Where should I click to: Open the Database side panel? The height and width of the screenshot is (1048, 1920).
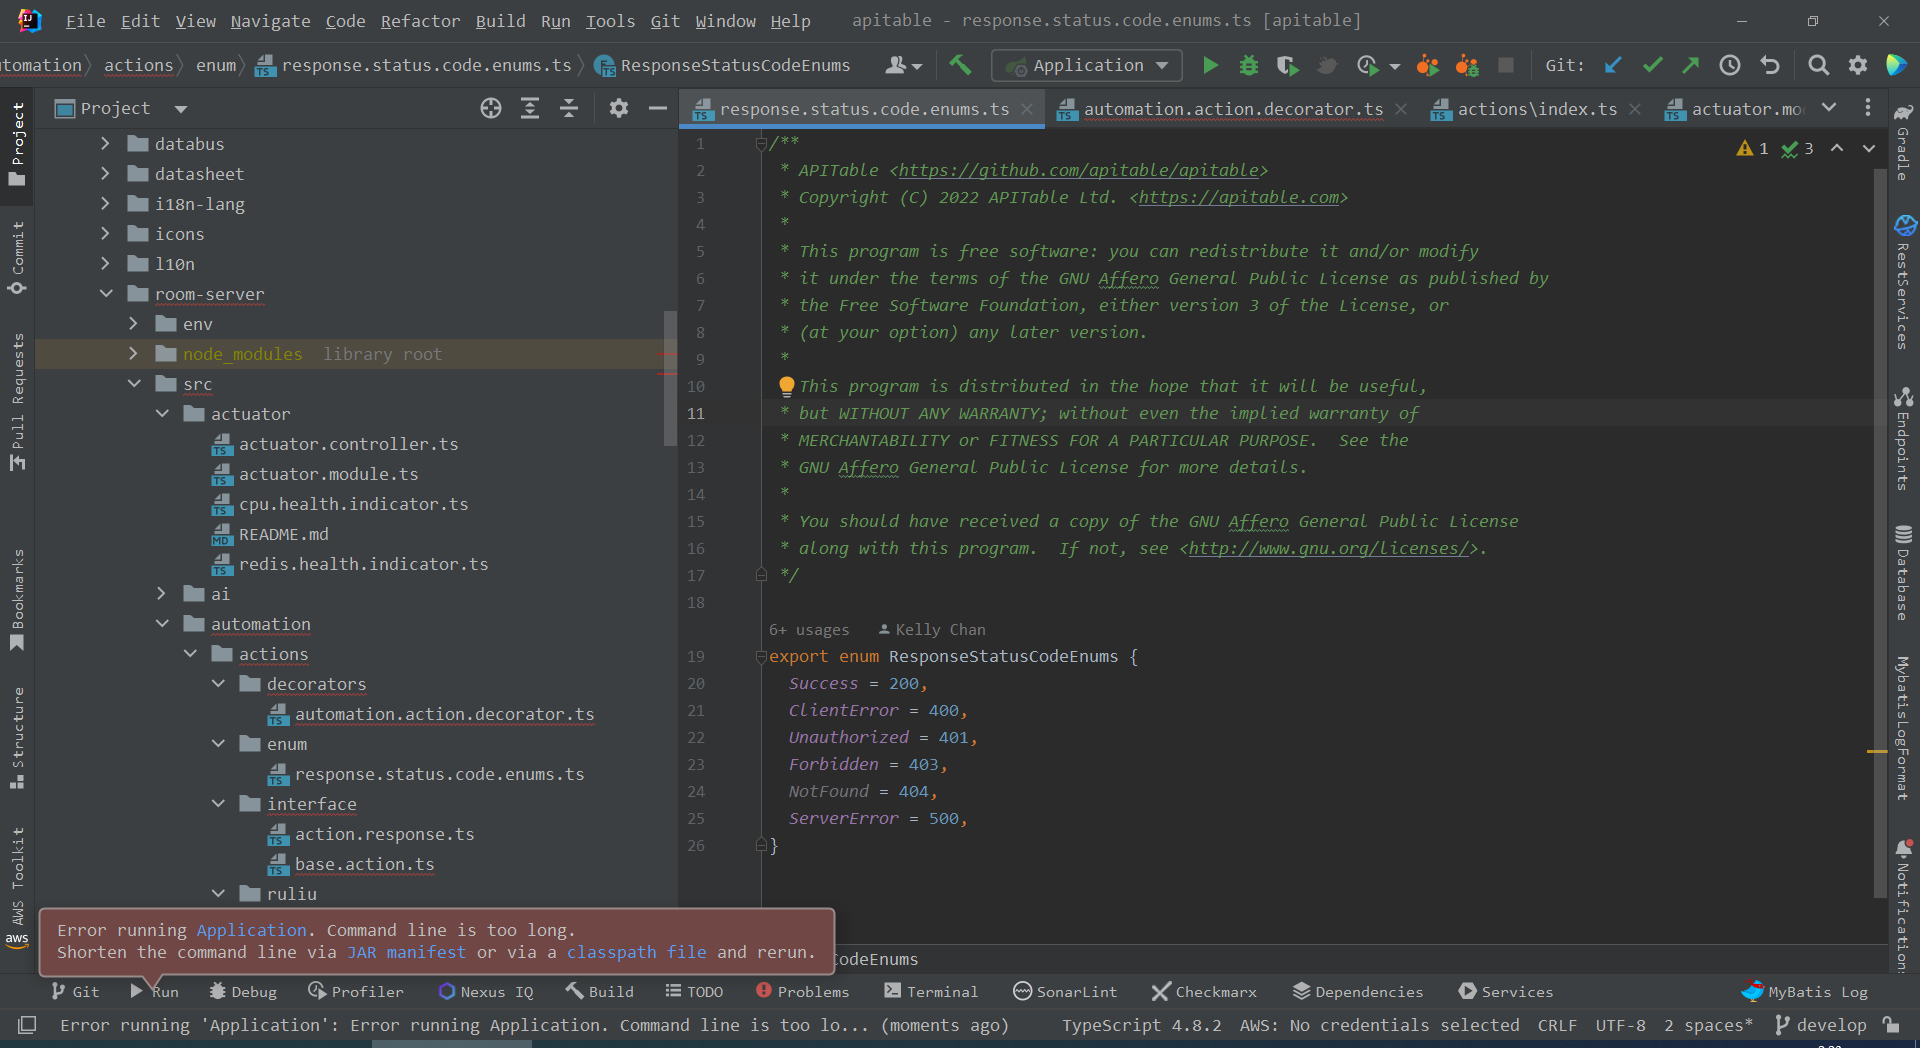(1904, 574)
